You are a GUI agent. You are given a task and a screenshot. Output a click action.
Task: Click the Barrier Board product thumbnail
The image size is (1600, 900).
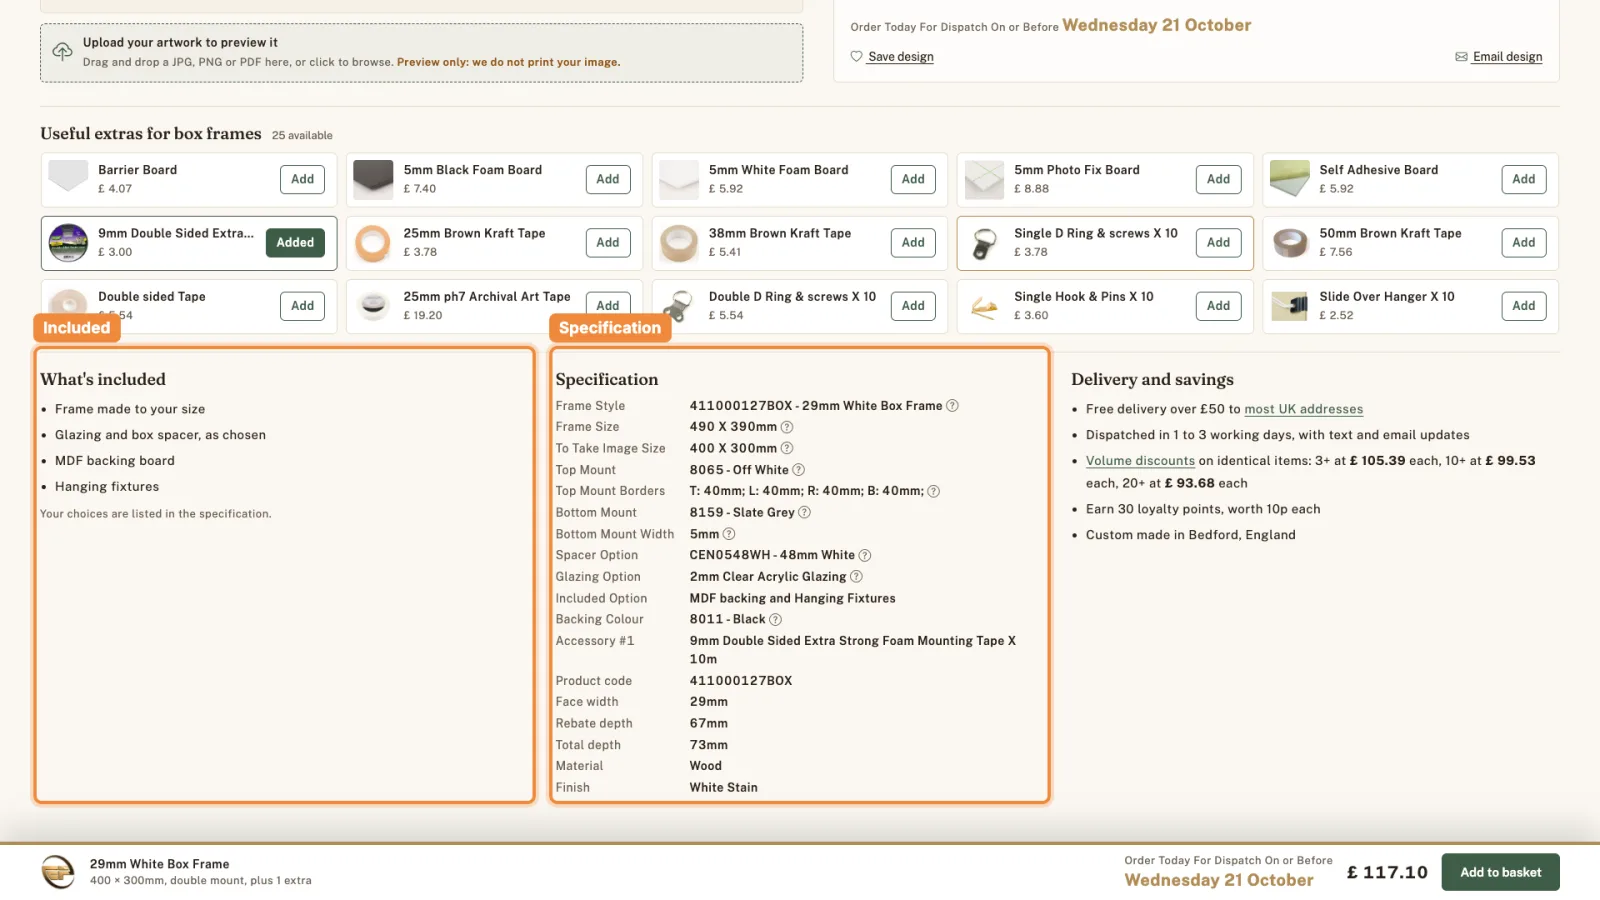[68, 179]
